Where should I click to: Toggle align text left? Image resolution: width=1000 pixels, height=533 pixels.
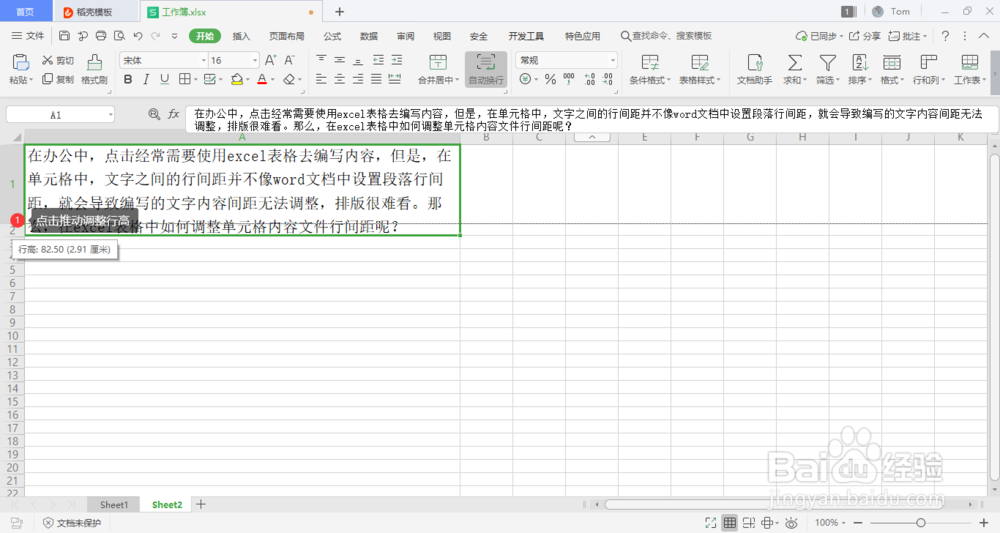321,79
